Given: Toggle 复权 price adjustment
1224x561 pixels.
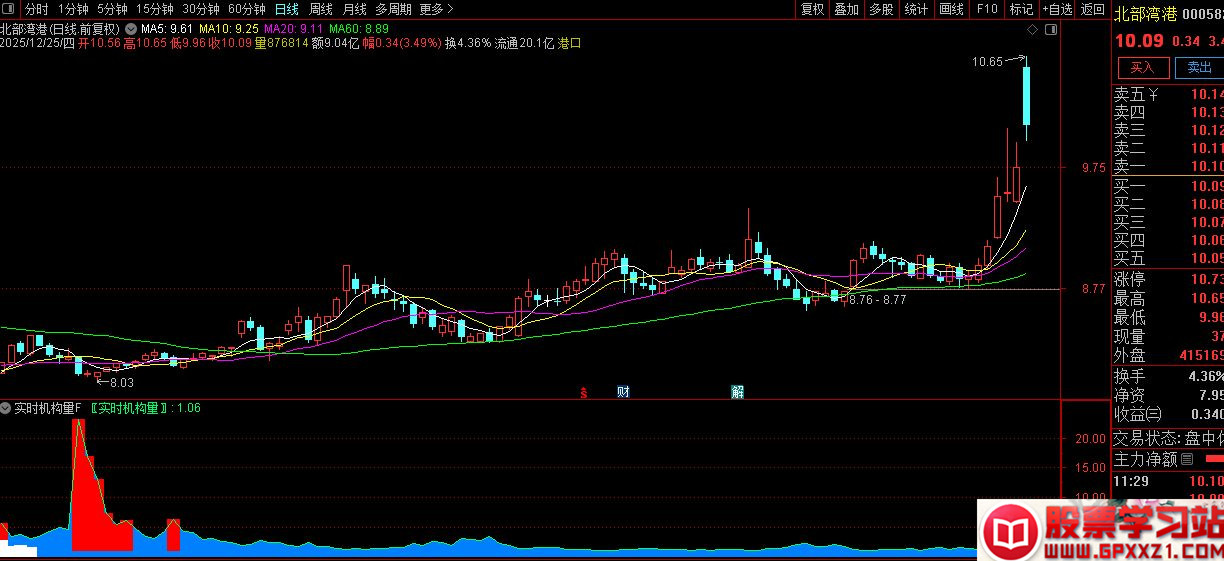Looking at the screenshot, I should [812, 9].
